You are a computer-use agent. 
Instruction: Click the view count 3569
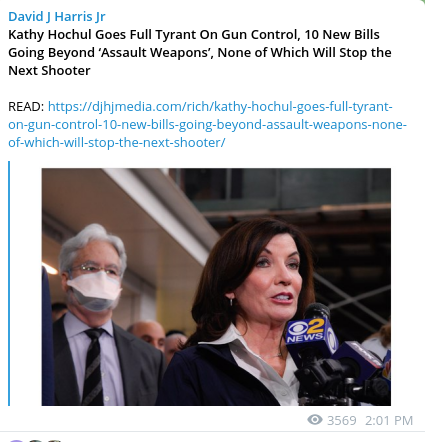click(x=342, y=420)
